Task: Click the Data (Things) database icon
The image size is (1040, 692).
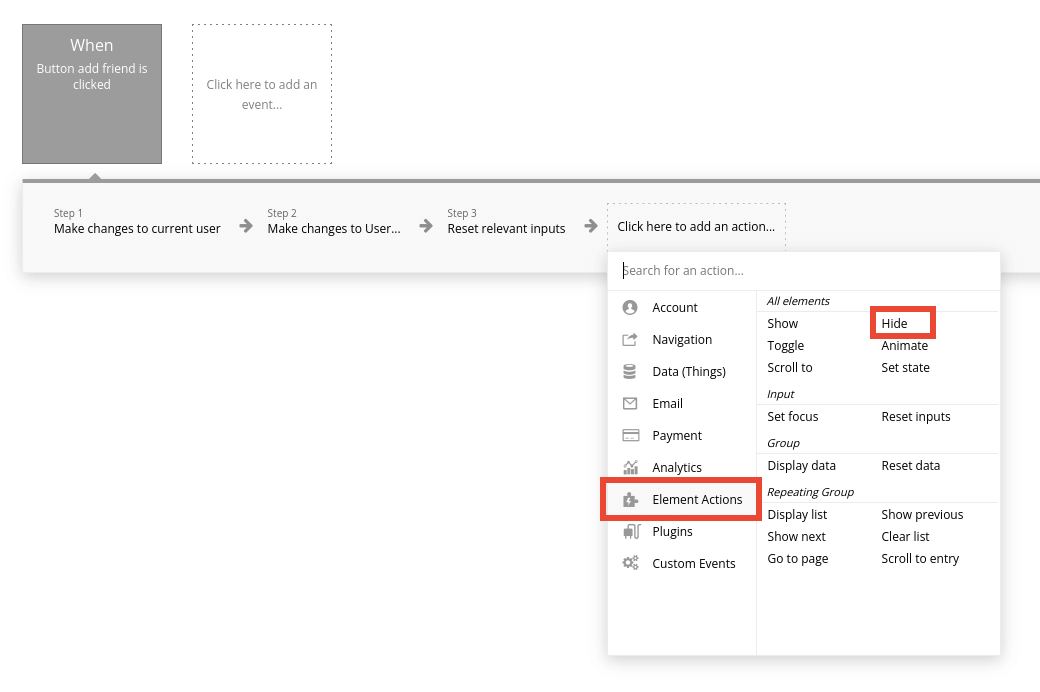Action: point(630,372)
